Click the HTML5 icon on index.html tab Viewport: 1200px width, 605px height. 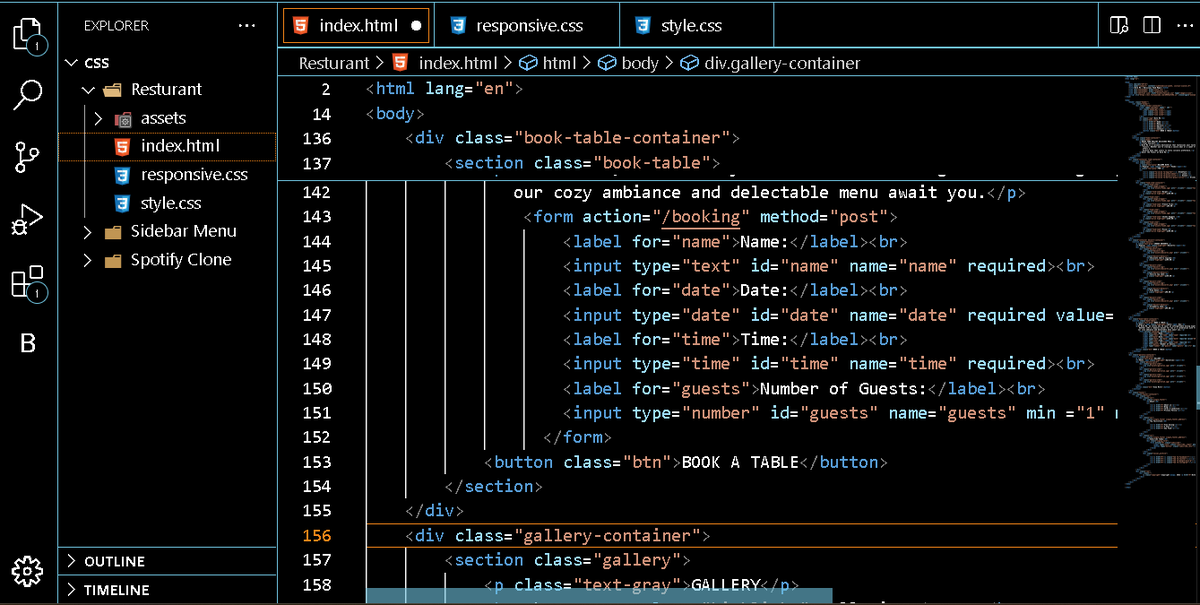pos(301,25)
